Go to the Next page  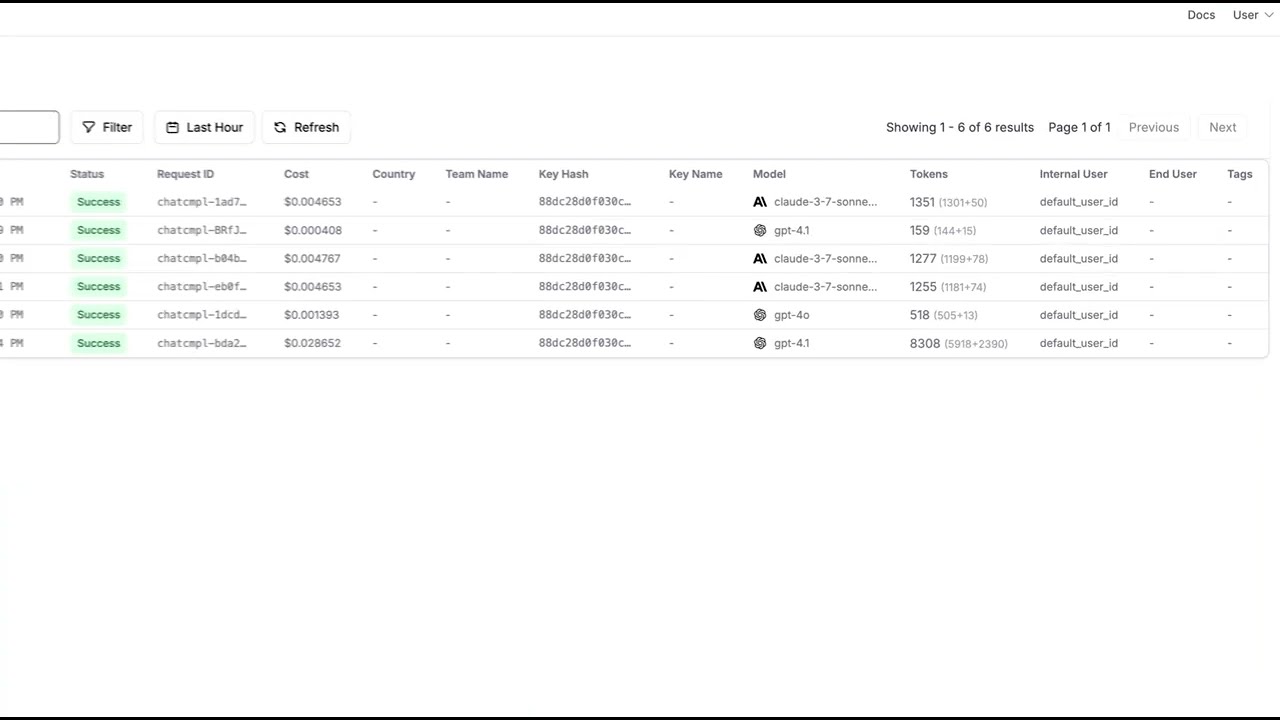[1222, 127]
